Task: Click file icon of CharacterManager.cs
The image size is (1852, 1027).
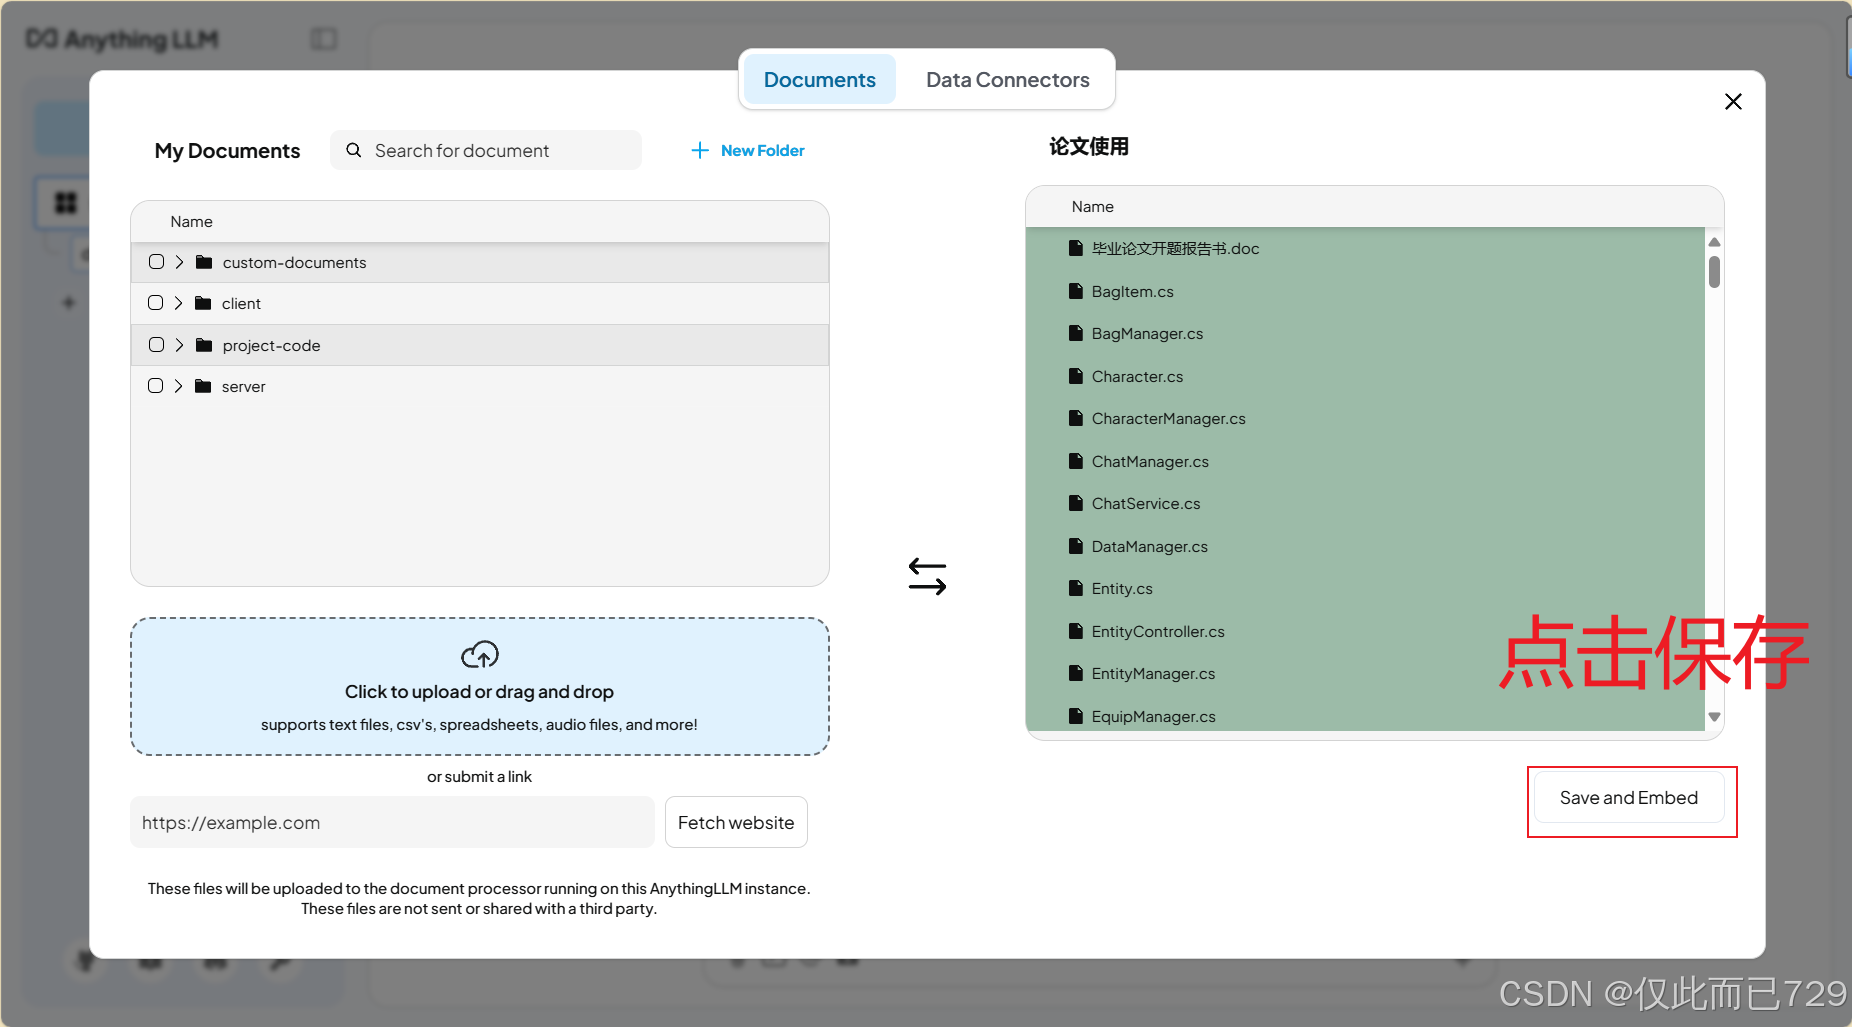Action: coord(1076,418)
